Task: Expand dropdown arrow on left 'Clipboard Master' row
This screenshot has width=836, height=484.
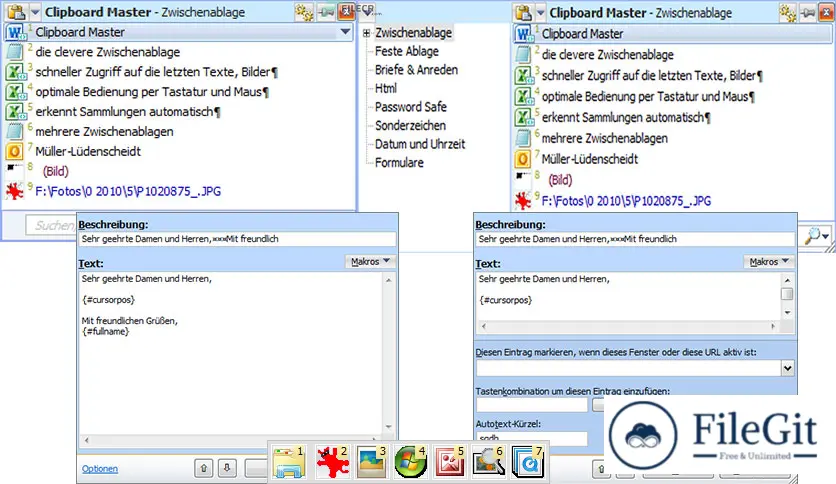Action: click(345, 32)
